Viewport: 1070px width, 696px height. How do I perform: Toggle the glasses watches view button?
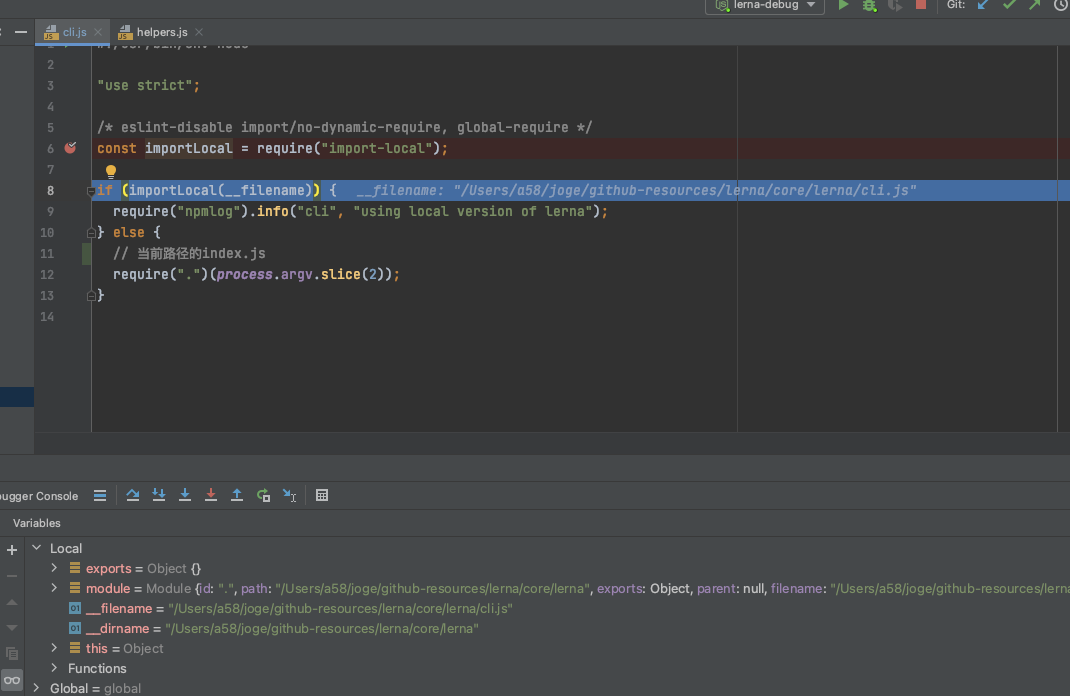tap(12, 680)
